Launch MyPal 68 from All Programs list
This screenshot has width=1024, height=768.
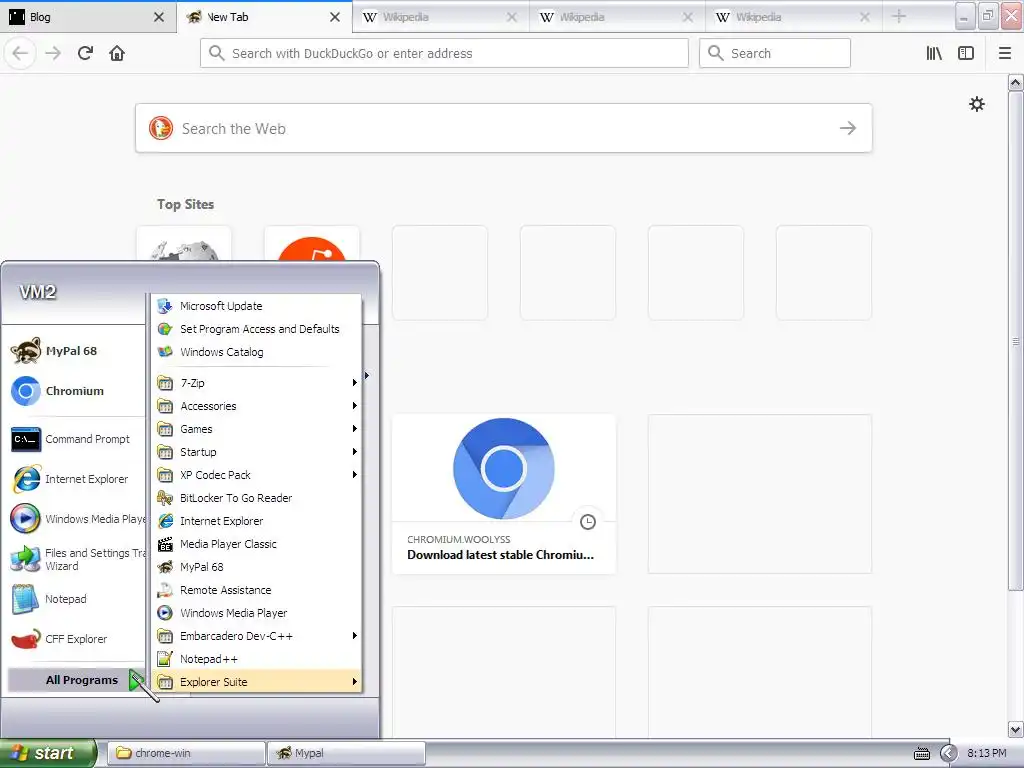click(256, 567)
